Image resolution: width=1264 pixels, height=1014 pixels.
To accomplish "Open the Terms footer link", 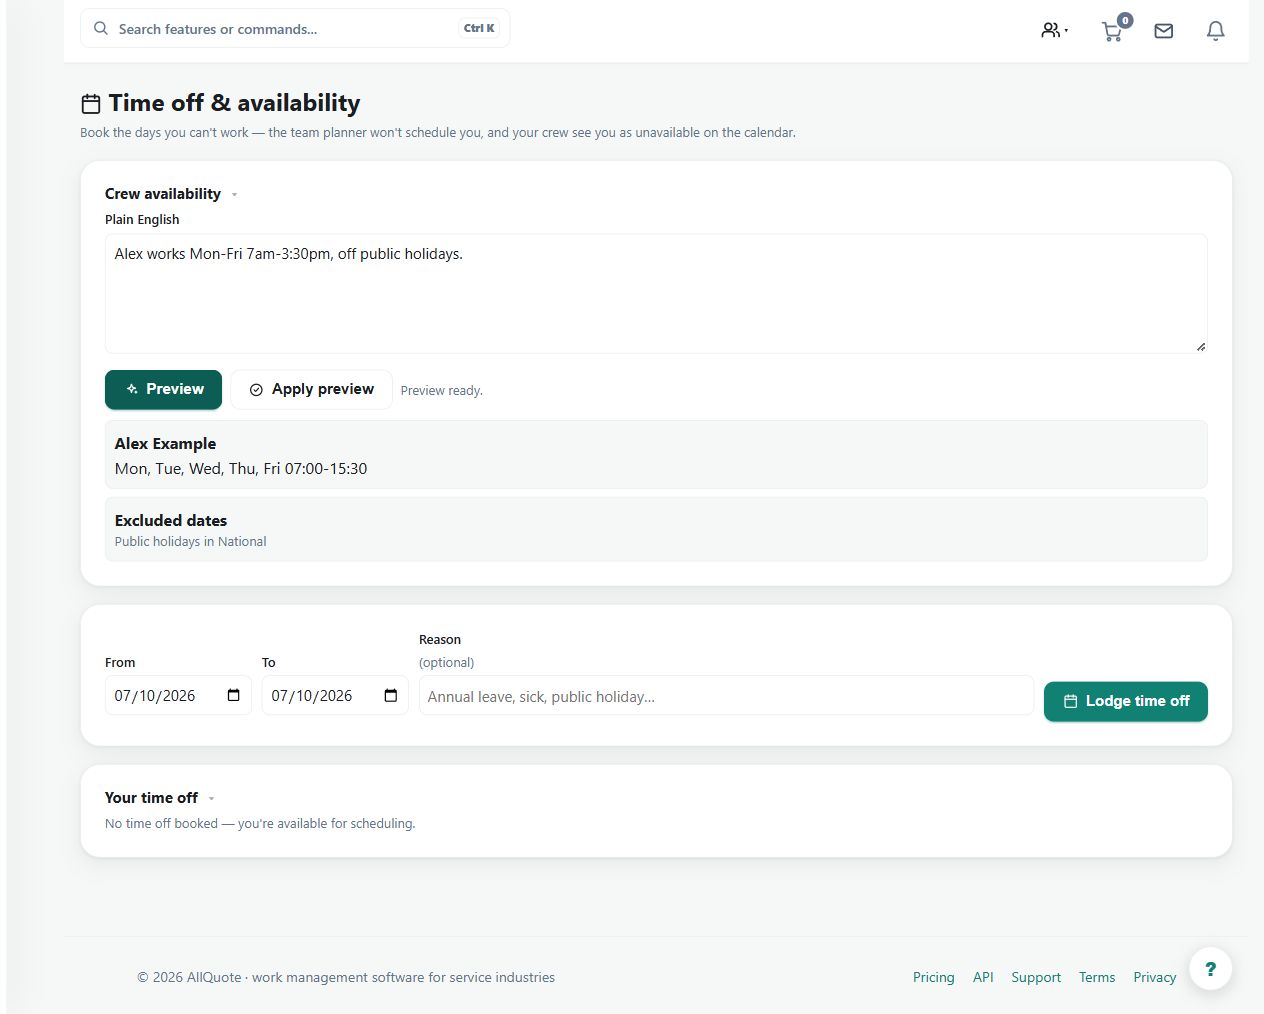I will 1097,977.
